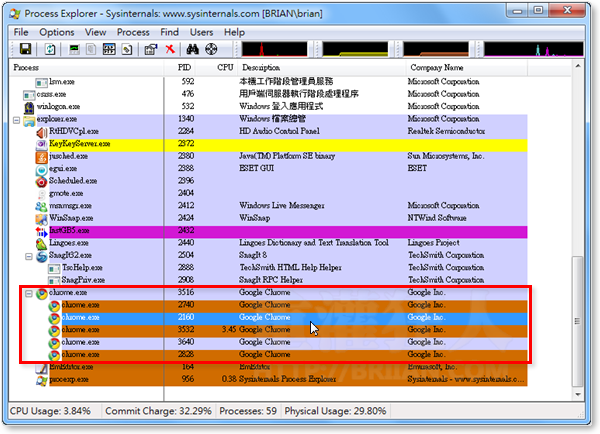Click the WinSnap.exe icon
Viewport: 600px width, 434px height.
pyautogui.click(x=41, y=219)
